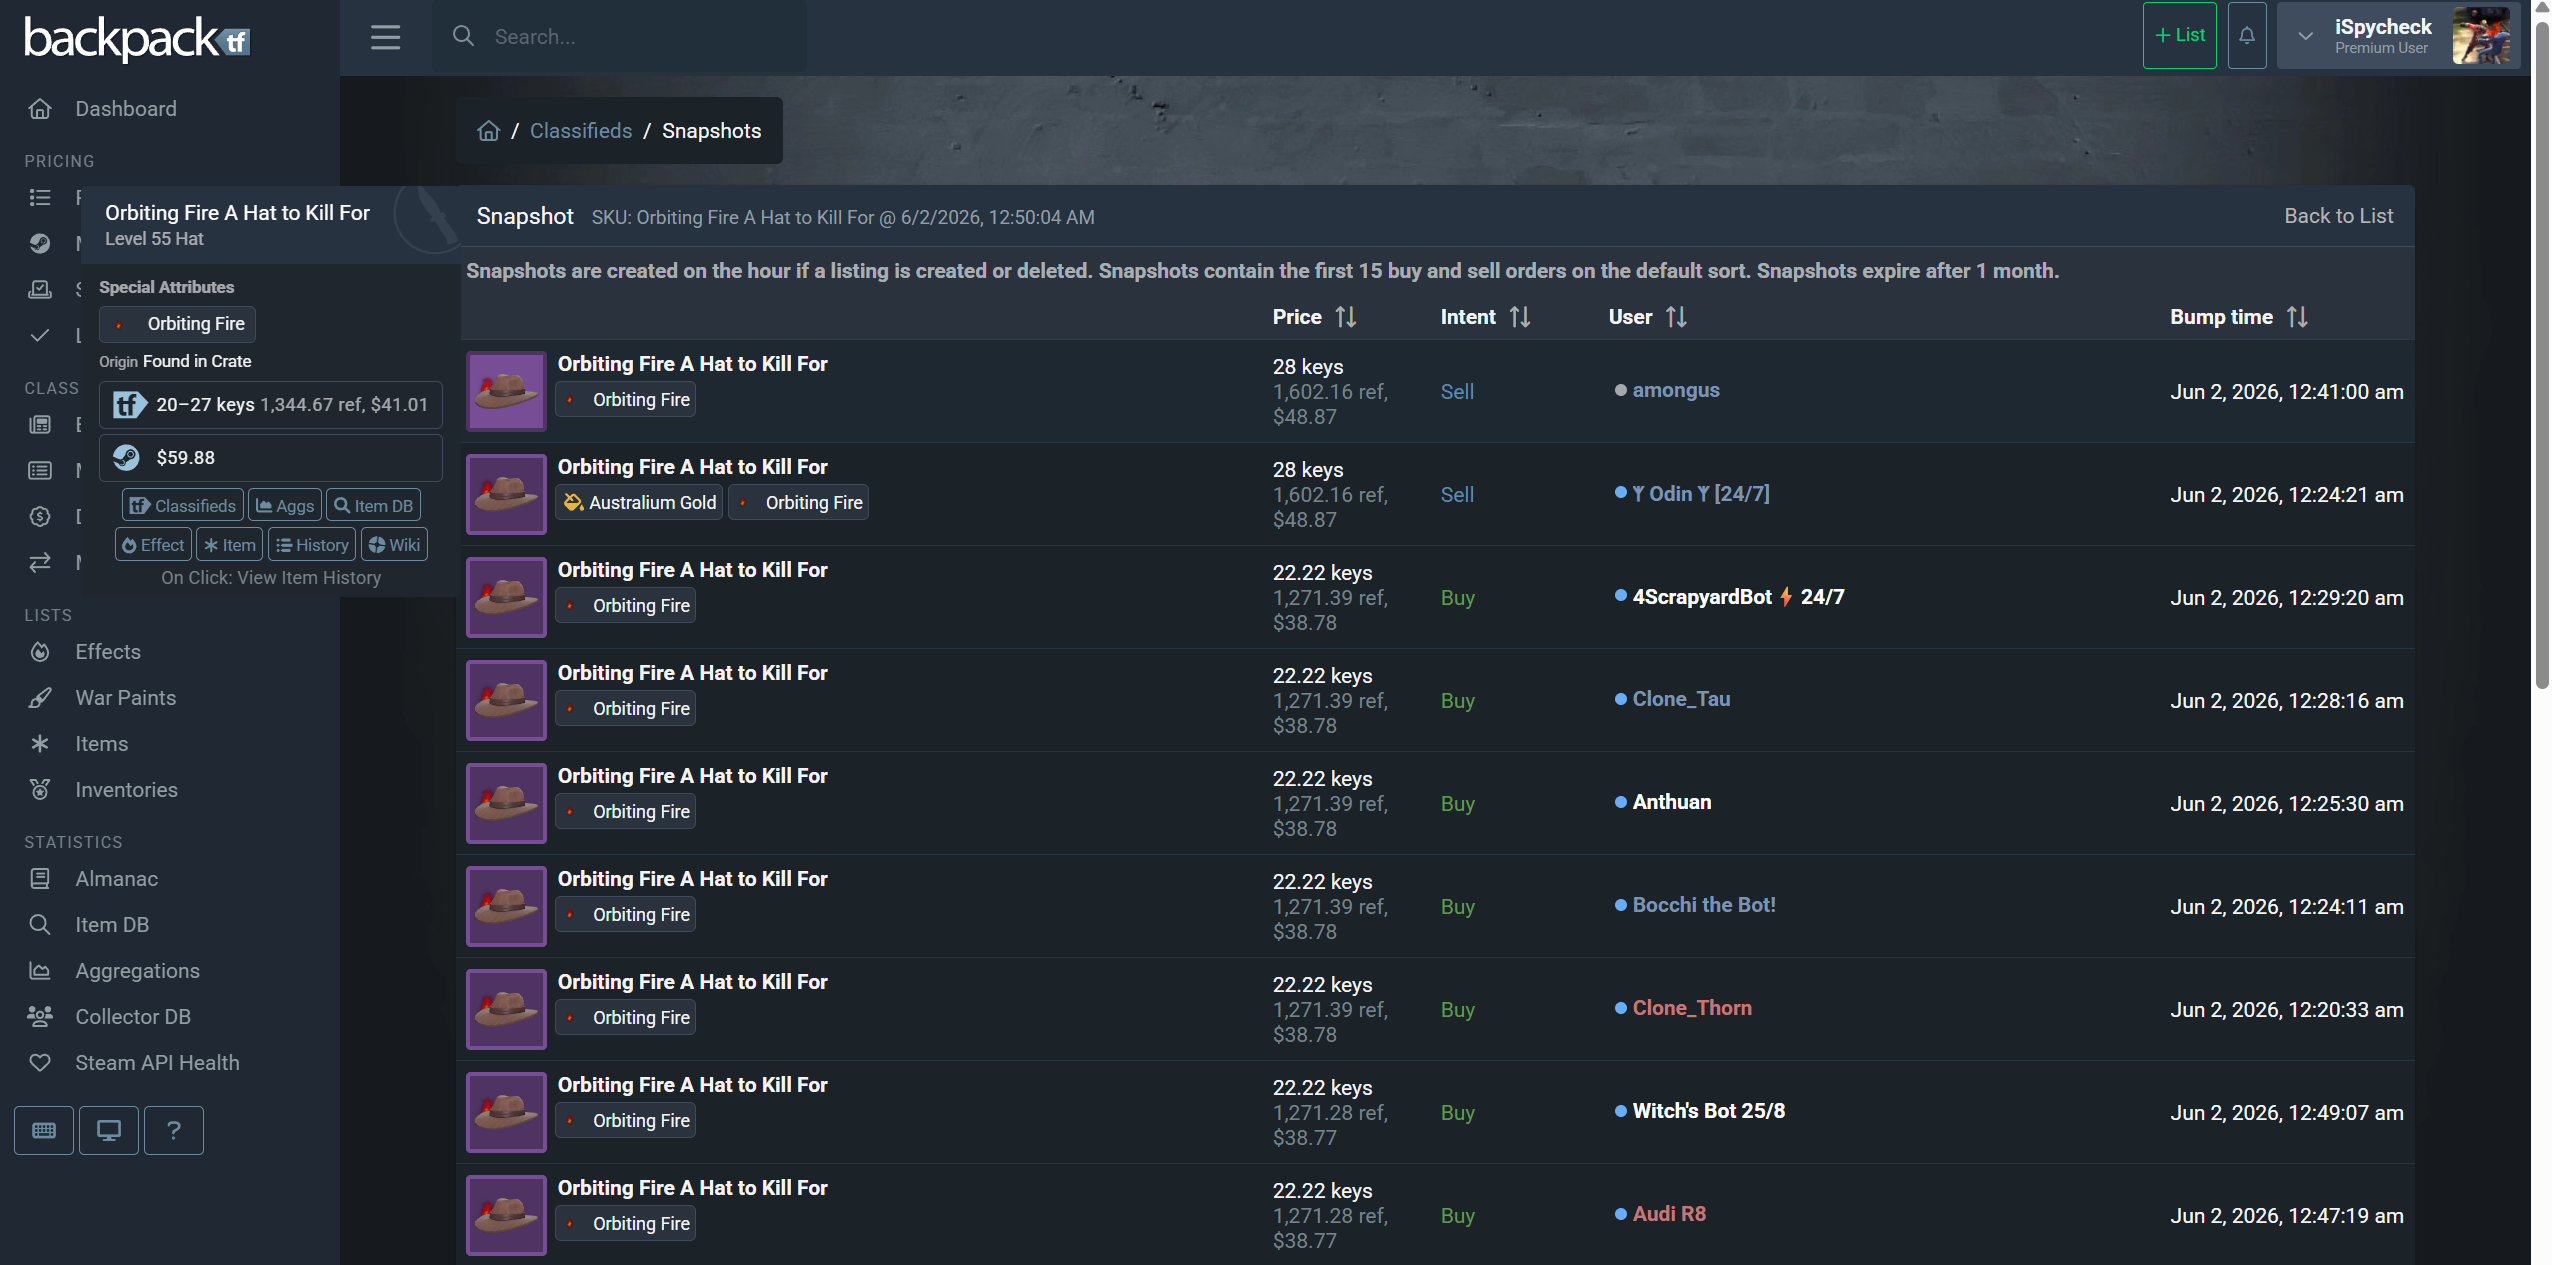Click Australium Gold tag in Odin listing

point(639,503)
